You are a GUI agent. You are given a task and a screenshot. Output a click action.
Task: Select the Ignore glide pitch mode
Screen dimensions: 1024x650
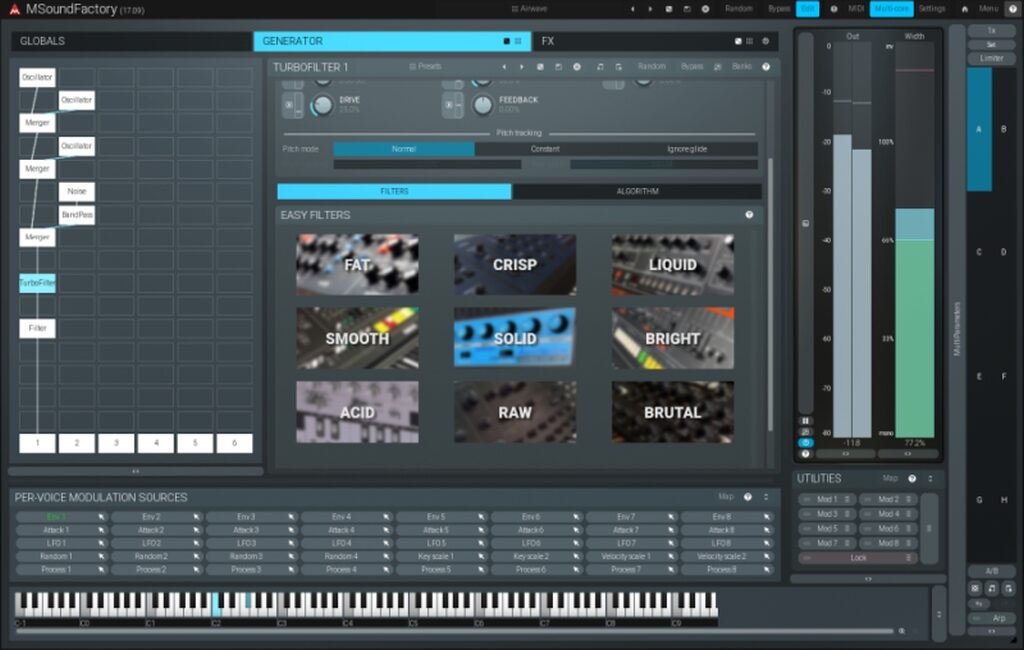[687, 149]
